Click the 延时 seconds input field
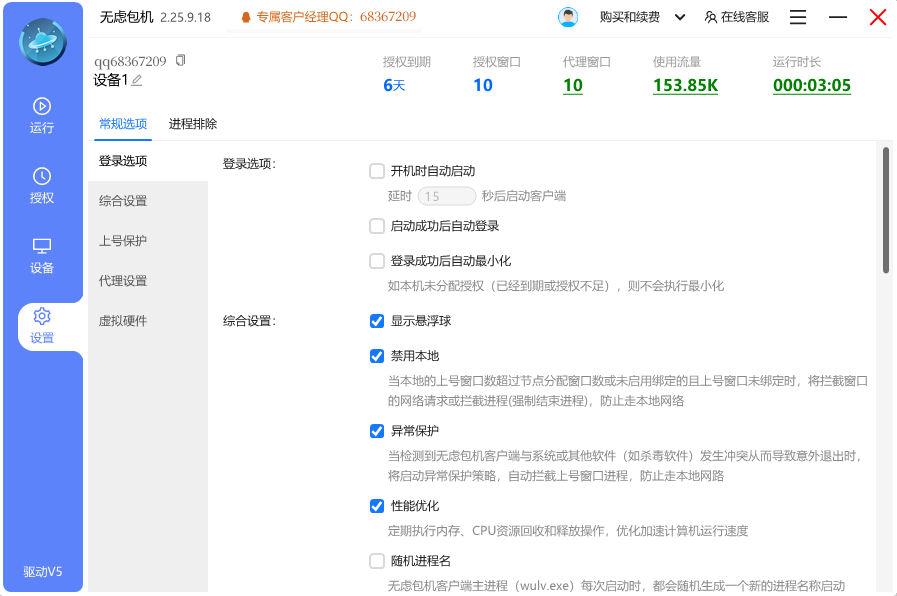The image size is (897, 596). (446, 196)
